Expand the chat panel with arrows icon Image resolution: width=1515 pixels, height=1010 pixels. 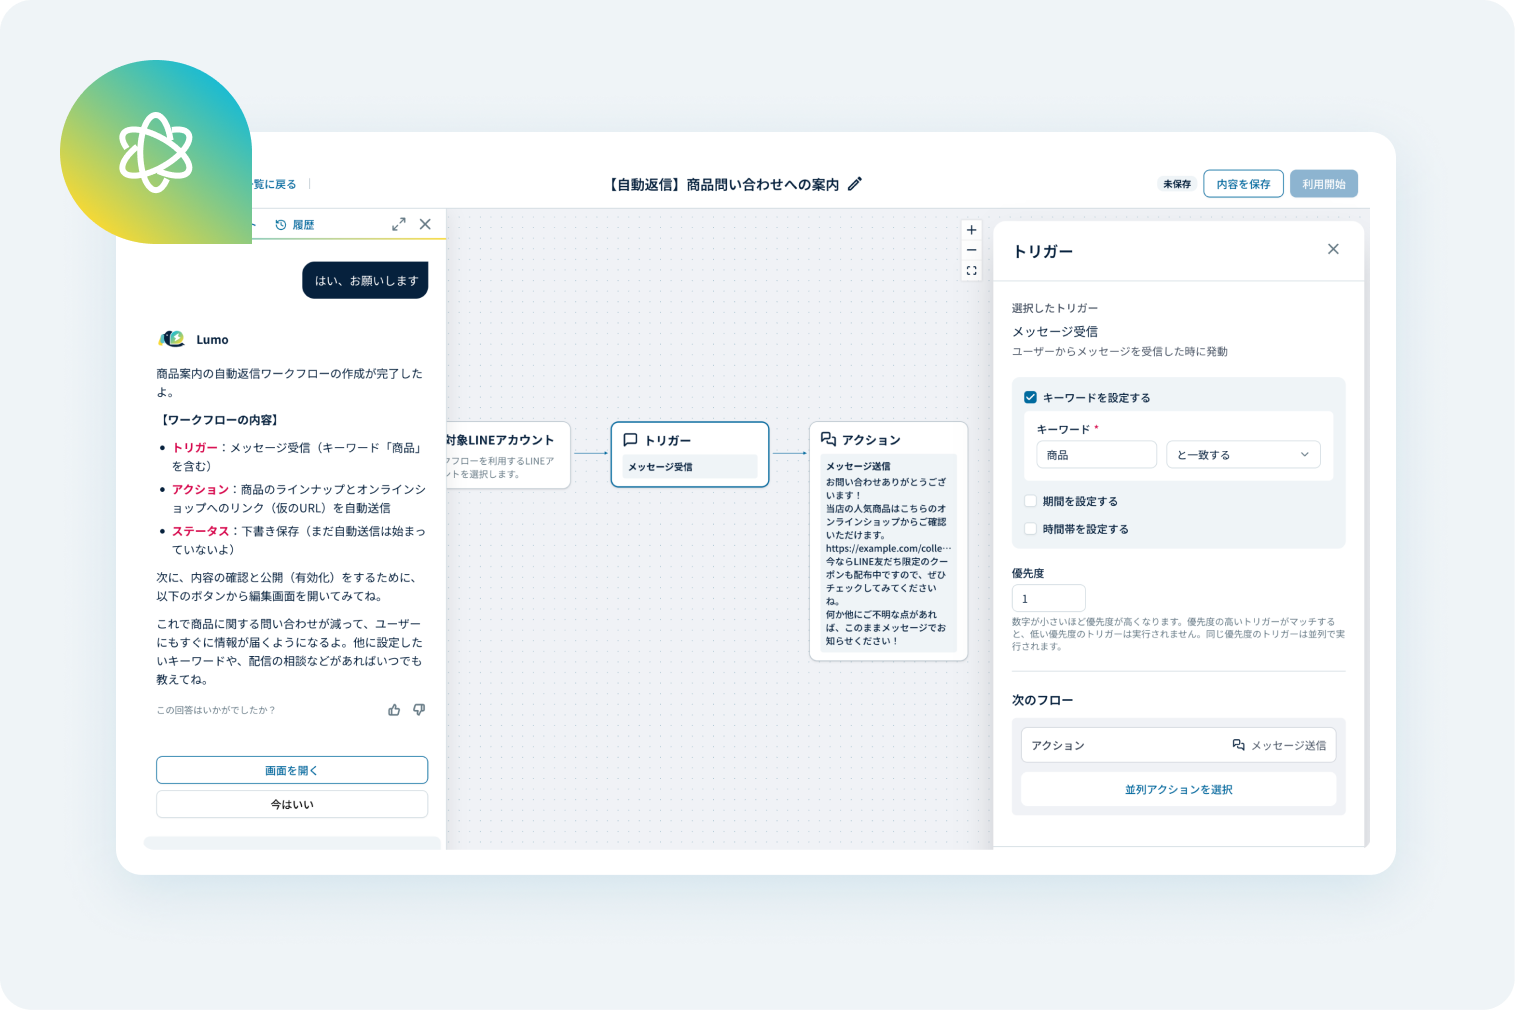(399, 225)
